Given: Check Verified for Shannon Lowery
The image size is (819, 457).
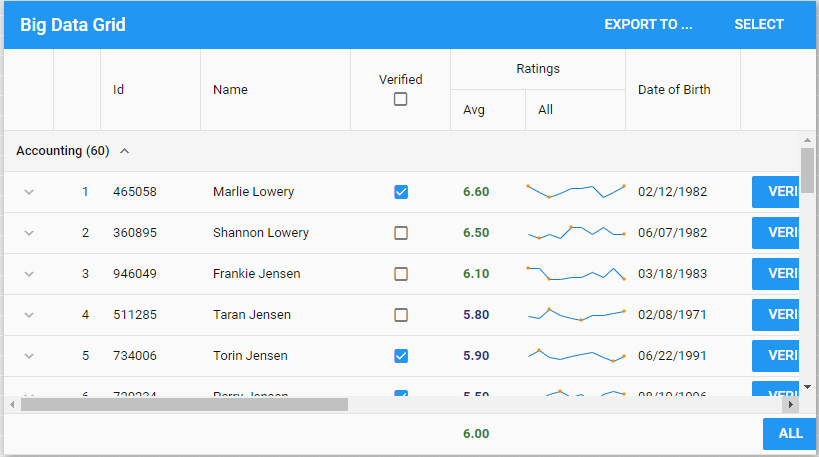Looking at the screenshot, I should 401,233.
